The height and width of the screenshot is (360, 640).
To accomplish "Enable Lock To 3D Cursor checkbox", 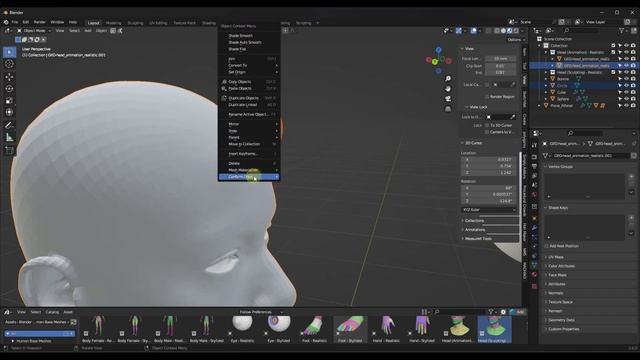I will point(487,125).
